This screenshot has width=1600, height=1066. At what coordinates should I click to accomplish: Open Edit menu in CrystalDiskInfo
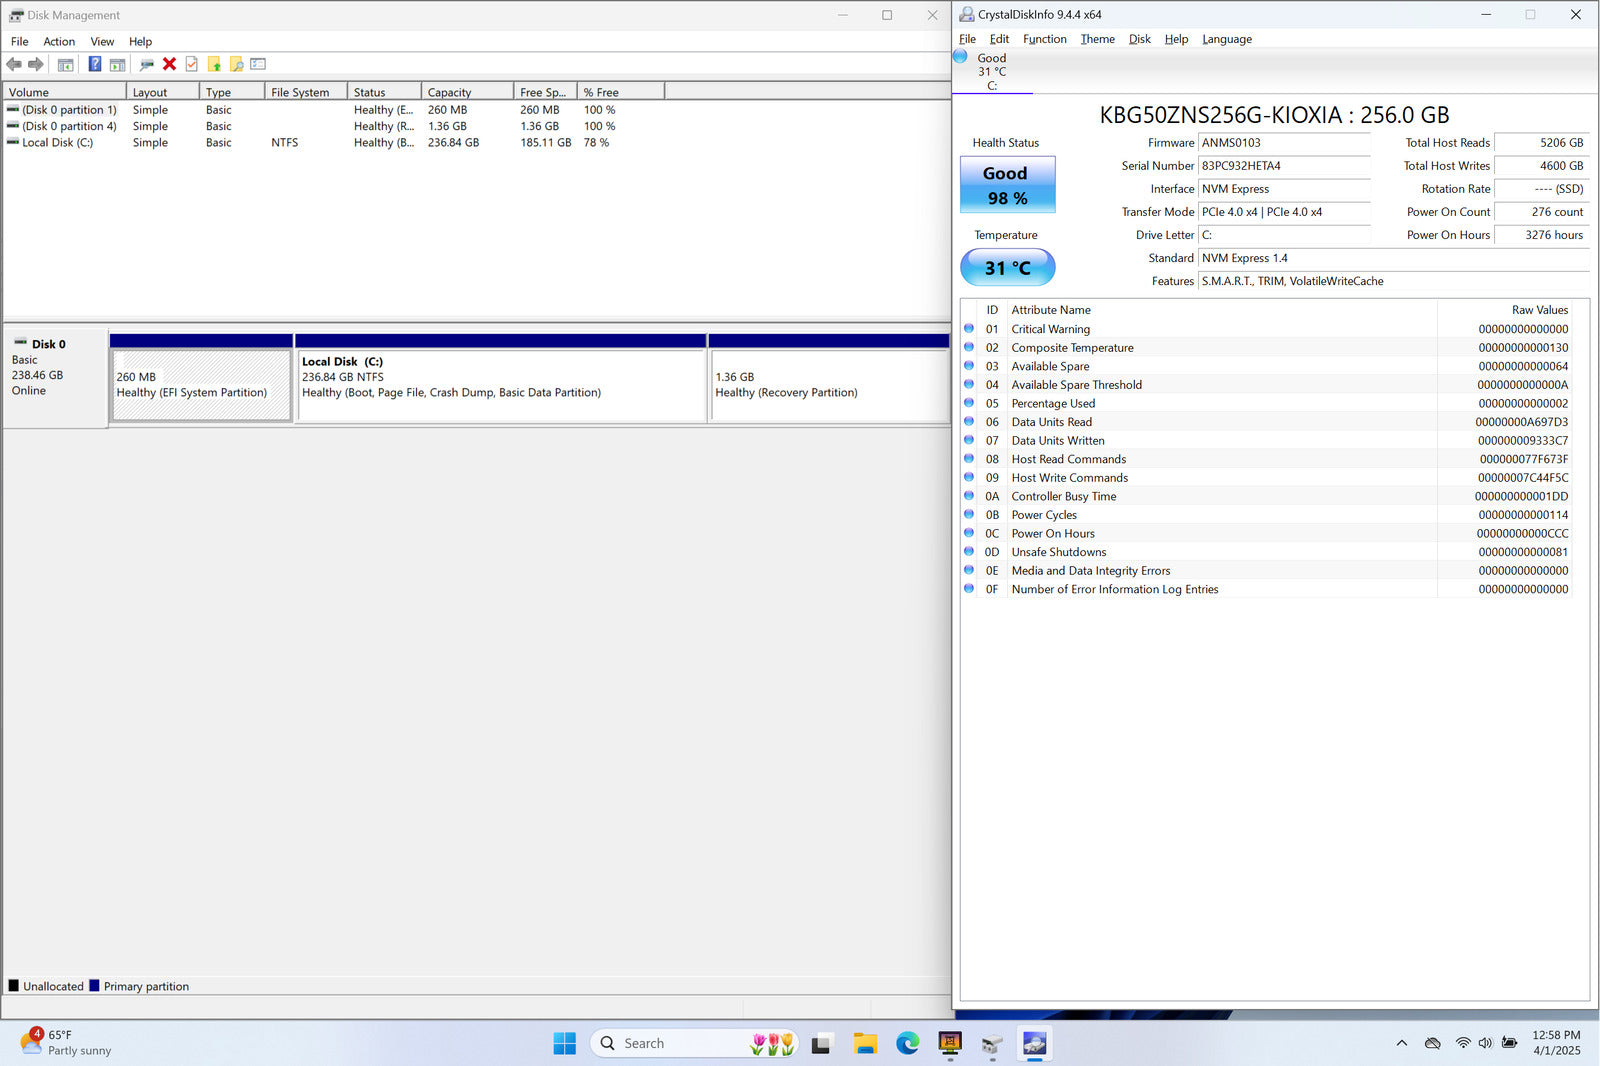(x=999, y=39)
